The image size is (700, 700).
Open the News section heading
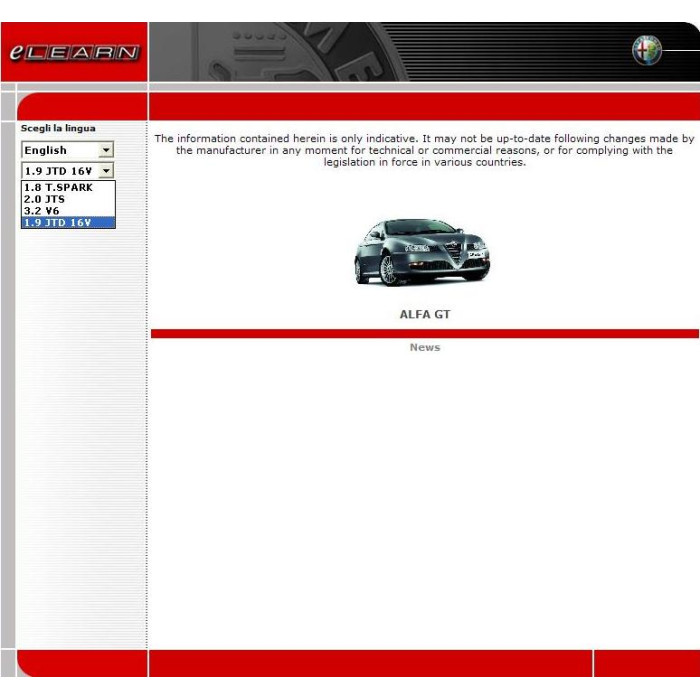coord(425,347)
